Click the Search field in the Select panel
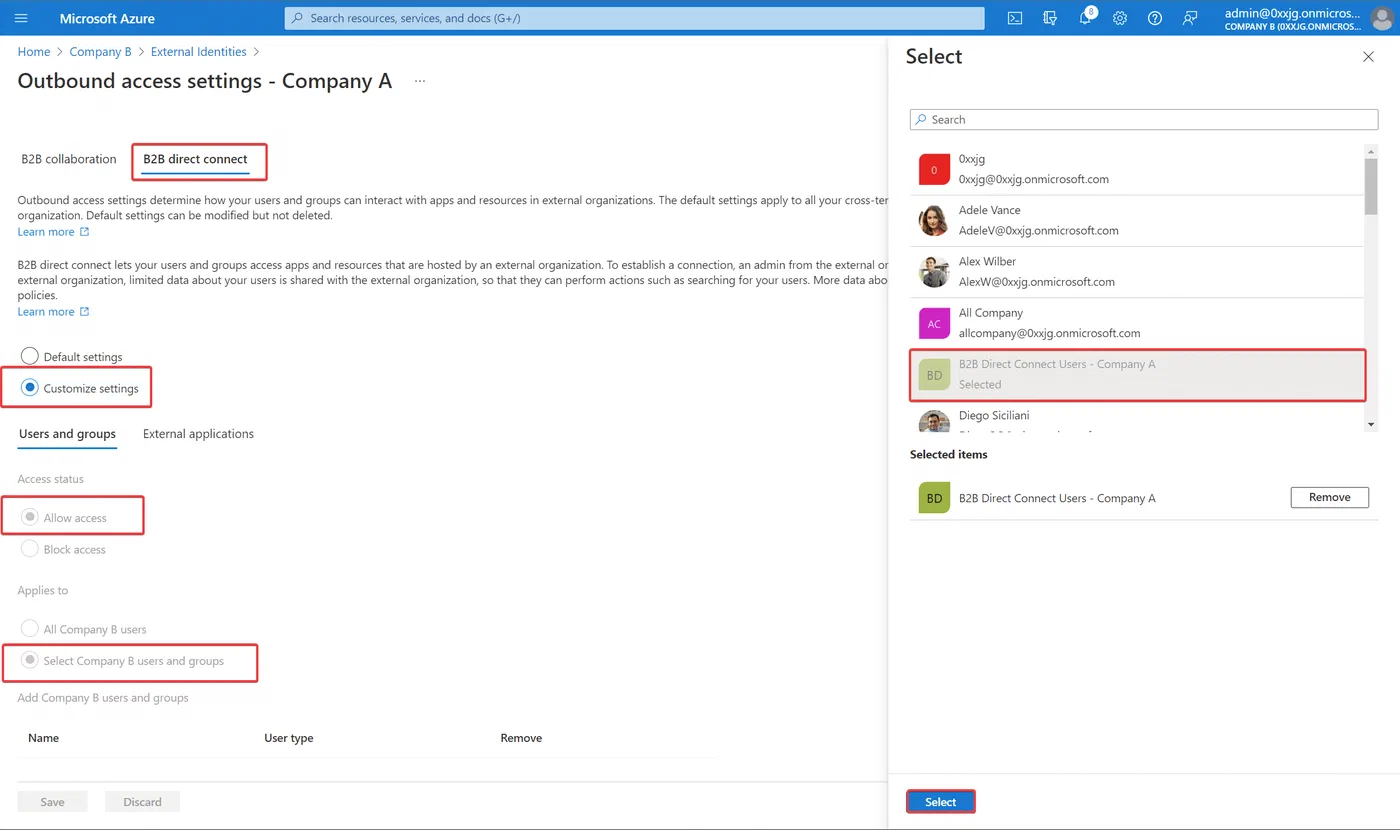1400x830 pixels. pyautogui.click(x=1144, y=119)
